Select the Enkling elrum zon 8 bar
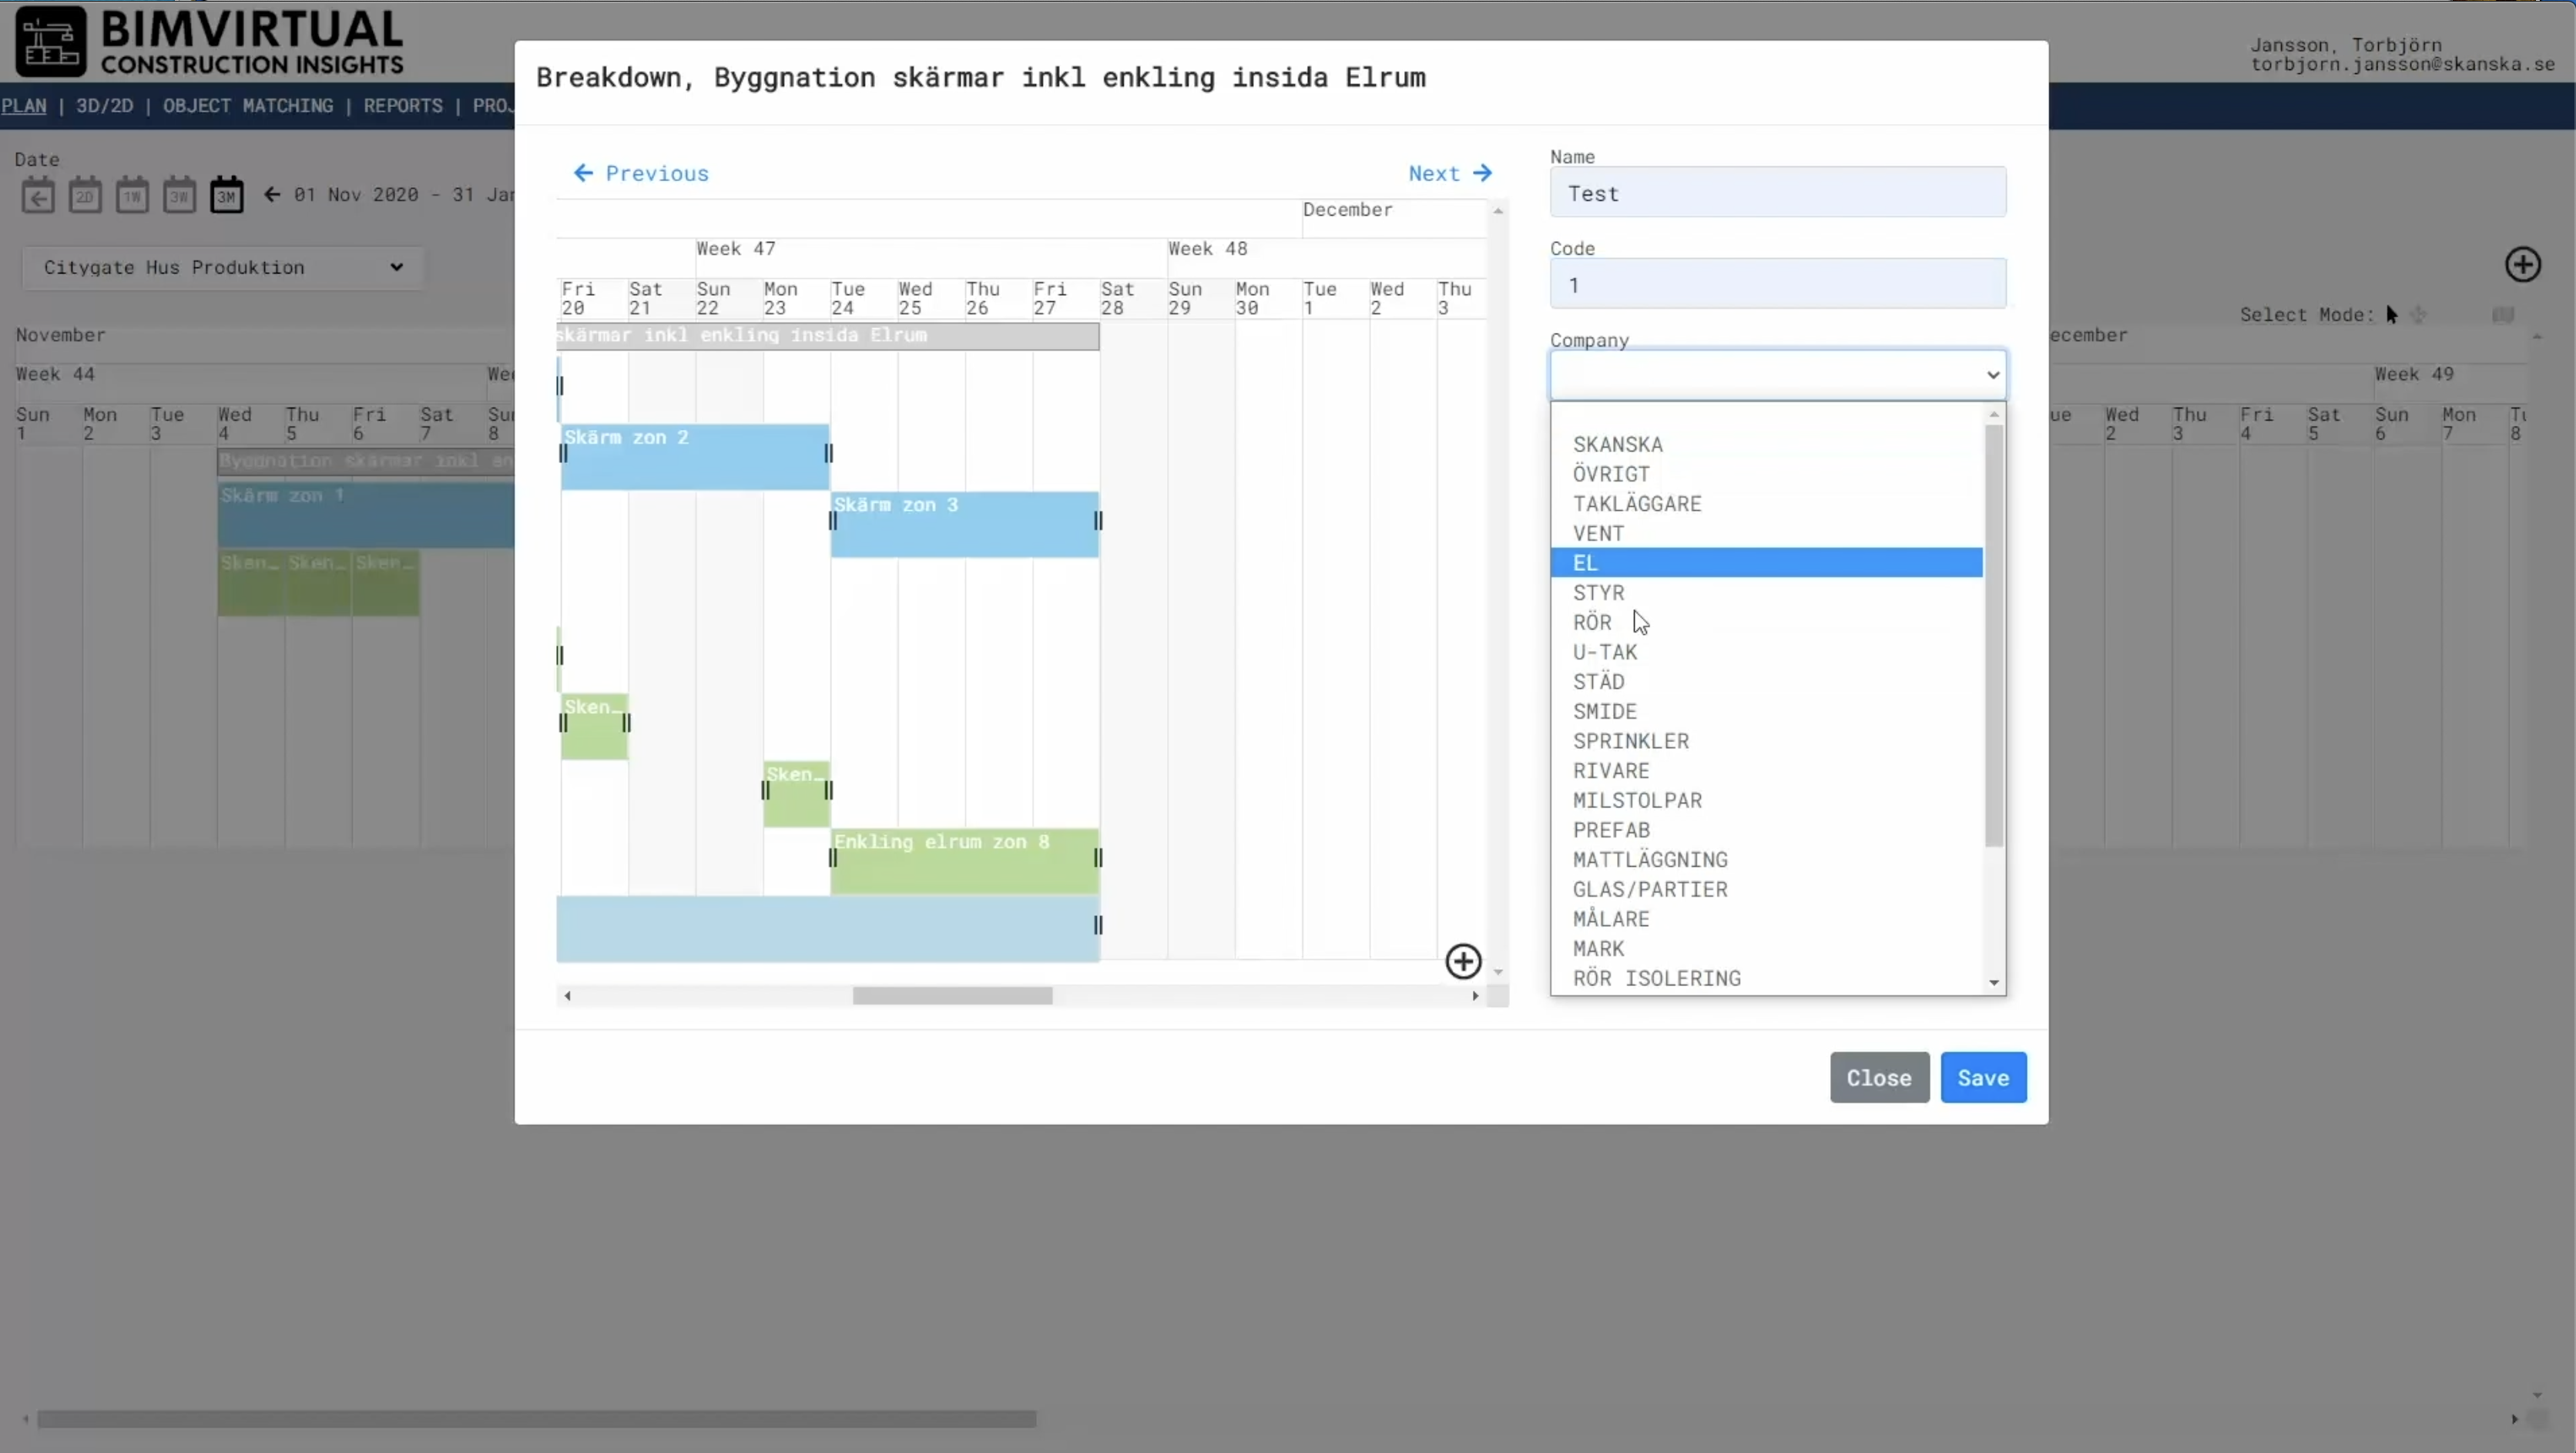 pyautogui.click(x=964, y=861)
